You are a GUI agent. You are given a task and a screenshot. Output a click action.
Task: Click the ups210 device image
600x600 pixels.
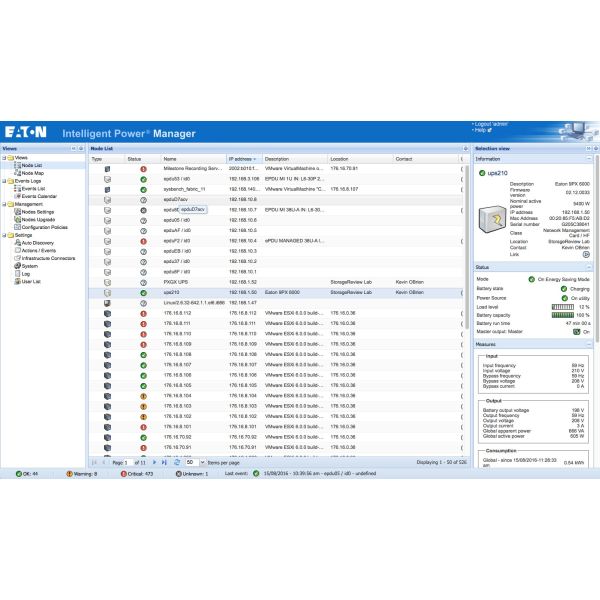point(492,219)
